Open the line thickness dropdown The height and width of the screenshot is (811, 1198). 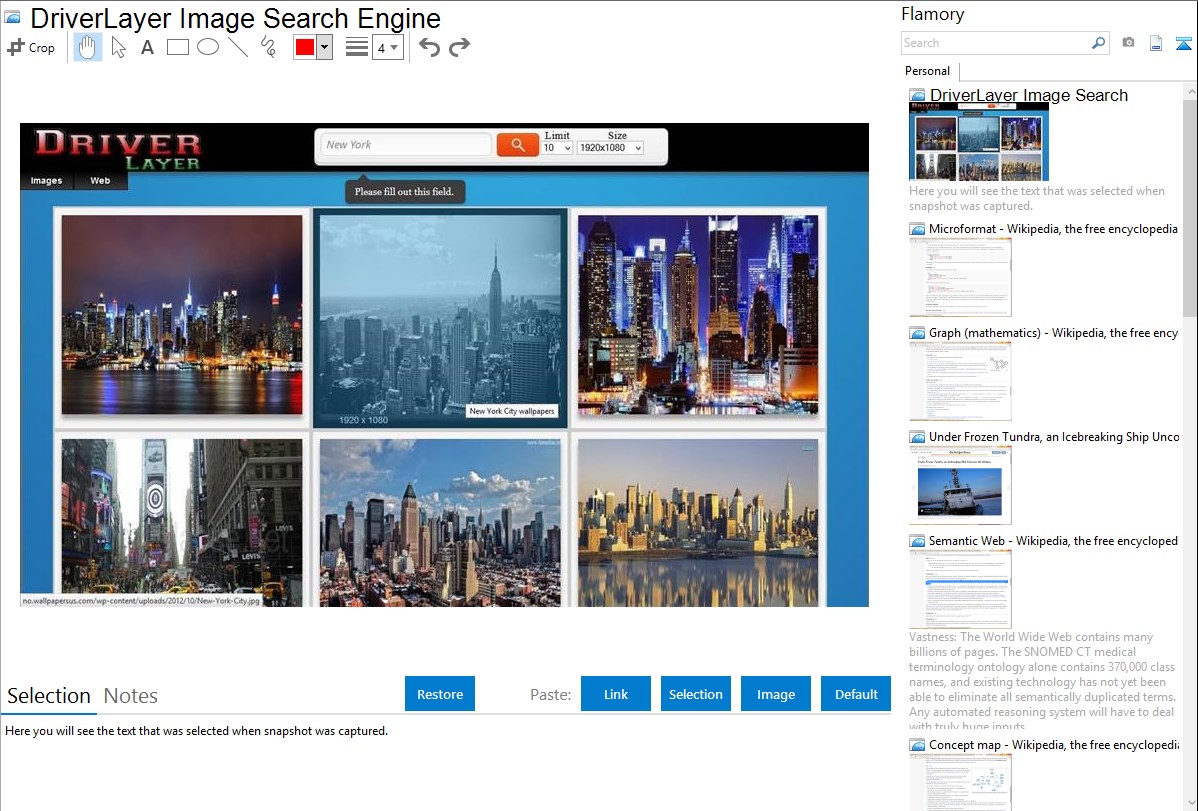click(387, 47)
